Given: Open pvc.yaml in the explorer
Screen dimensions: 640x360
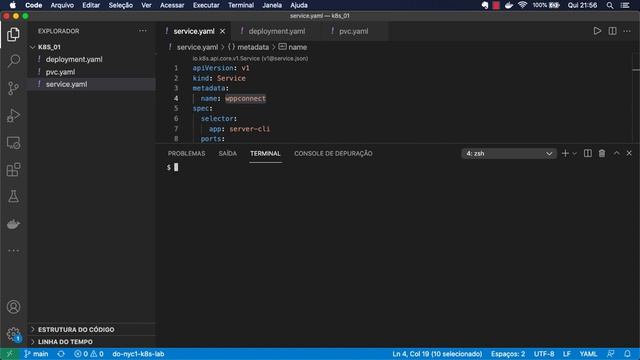Looking at the screenshot, I should (x=60, y=72).
